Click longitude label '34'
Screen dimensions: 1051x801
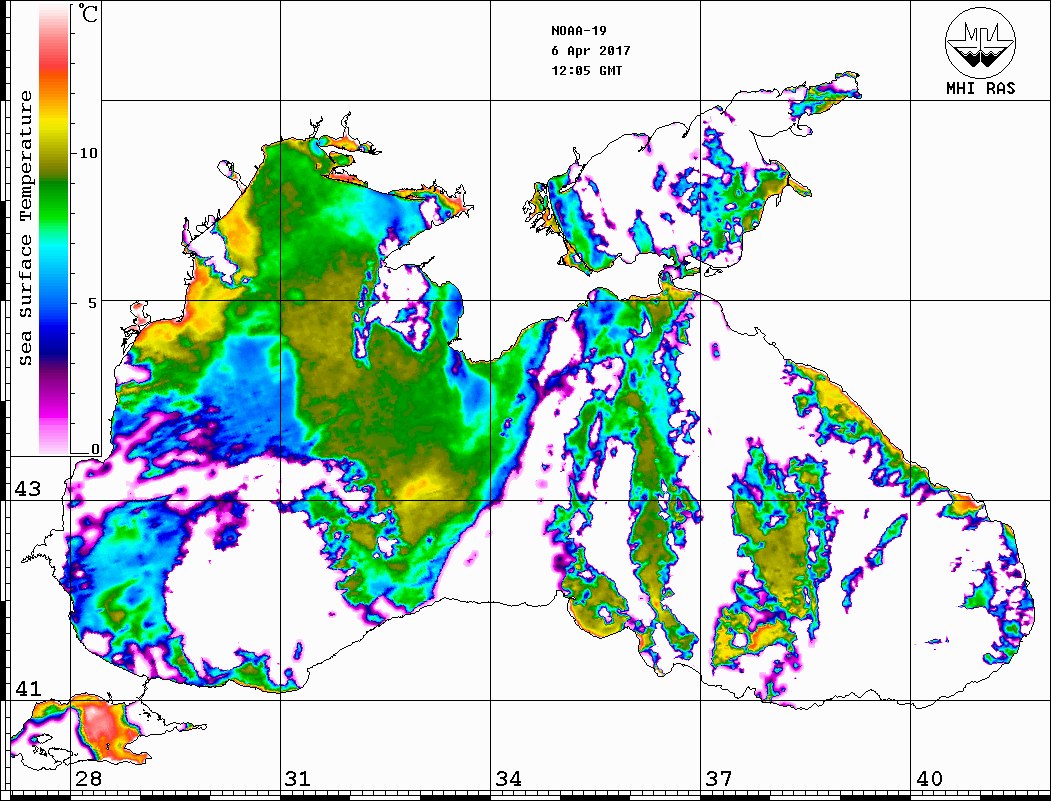(509, 779)
